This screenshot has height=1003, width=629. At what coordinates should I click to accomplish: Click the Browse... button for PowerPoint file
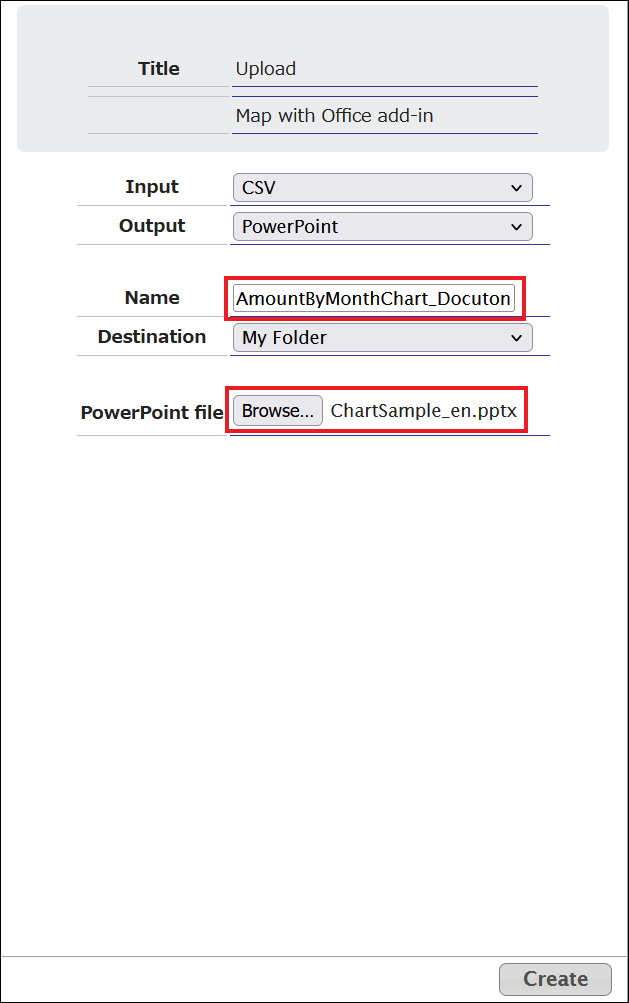[x=278, y=411]
